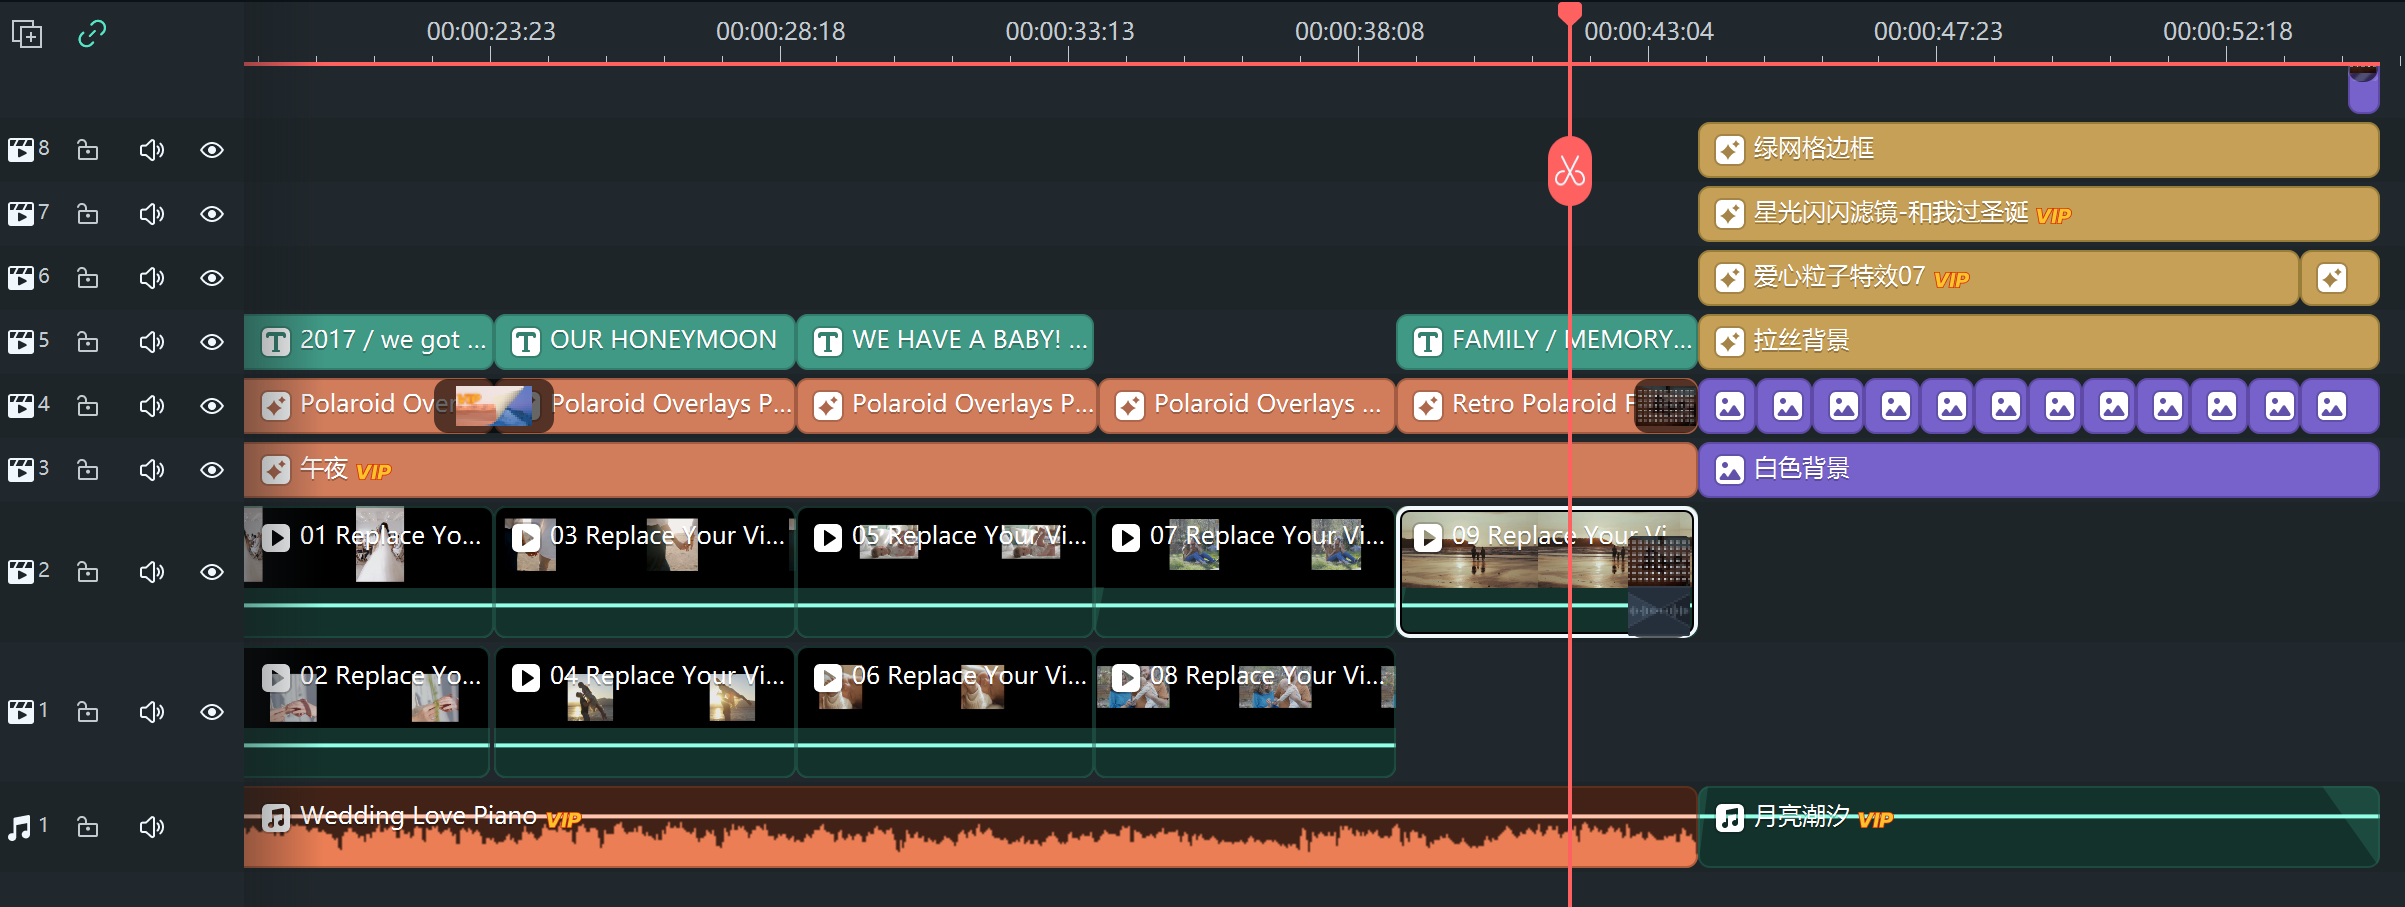Mute video track 3 audio
2405x907 pixels.
tap(152, 470)
